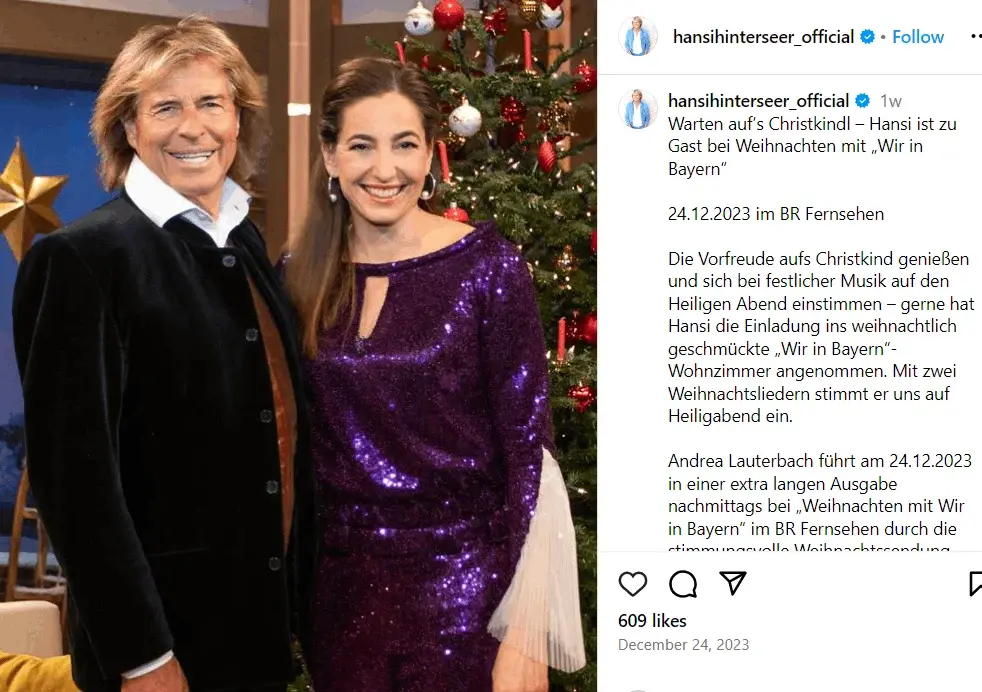
Task: Open December 24, 2023 post date link
Action: pos(683,644)
